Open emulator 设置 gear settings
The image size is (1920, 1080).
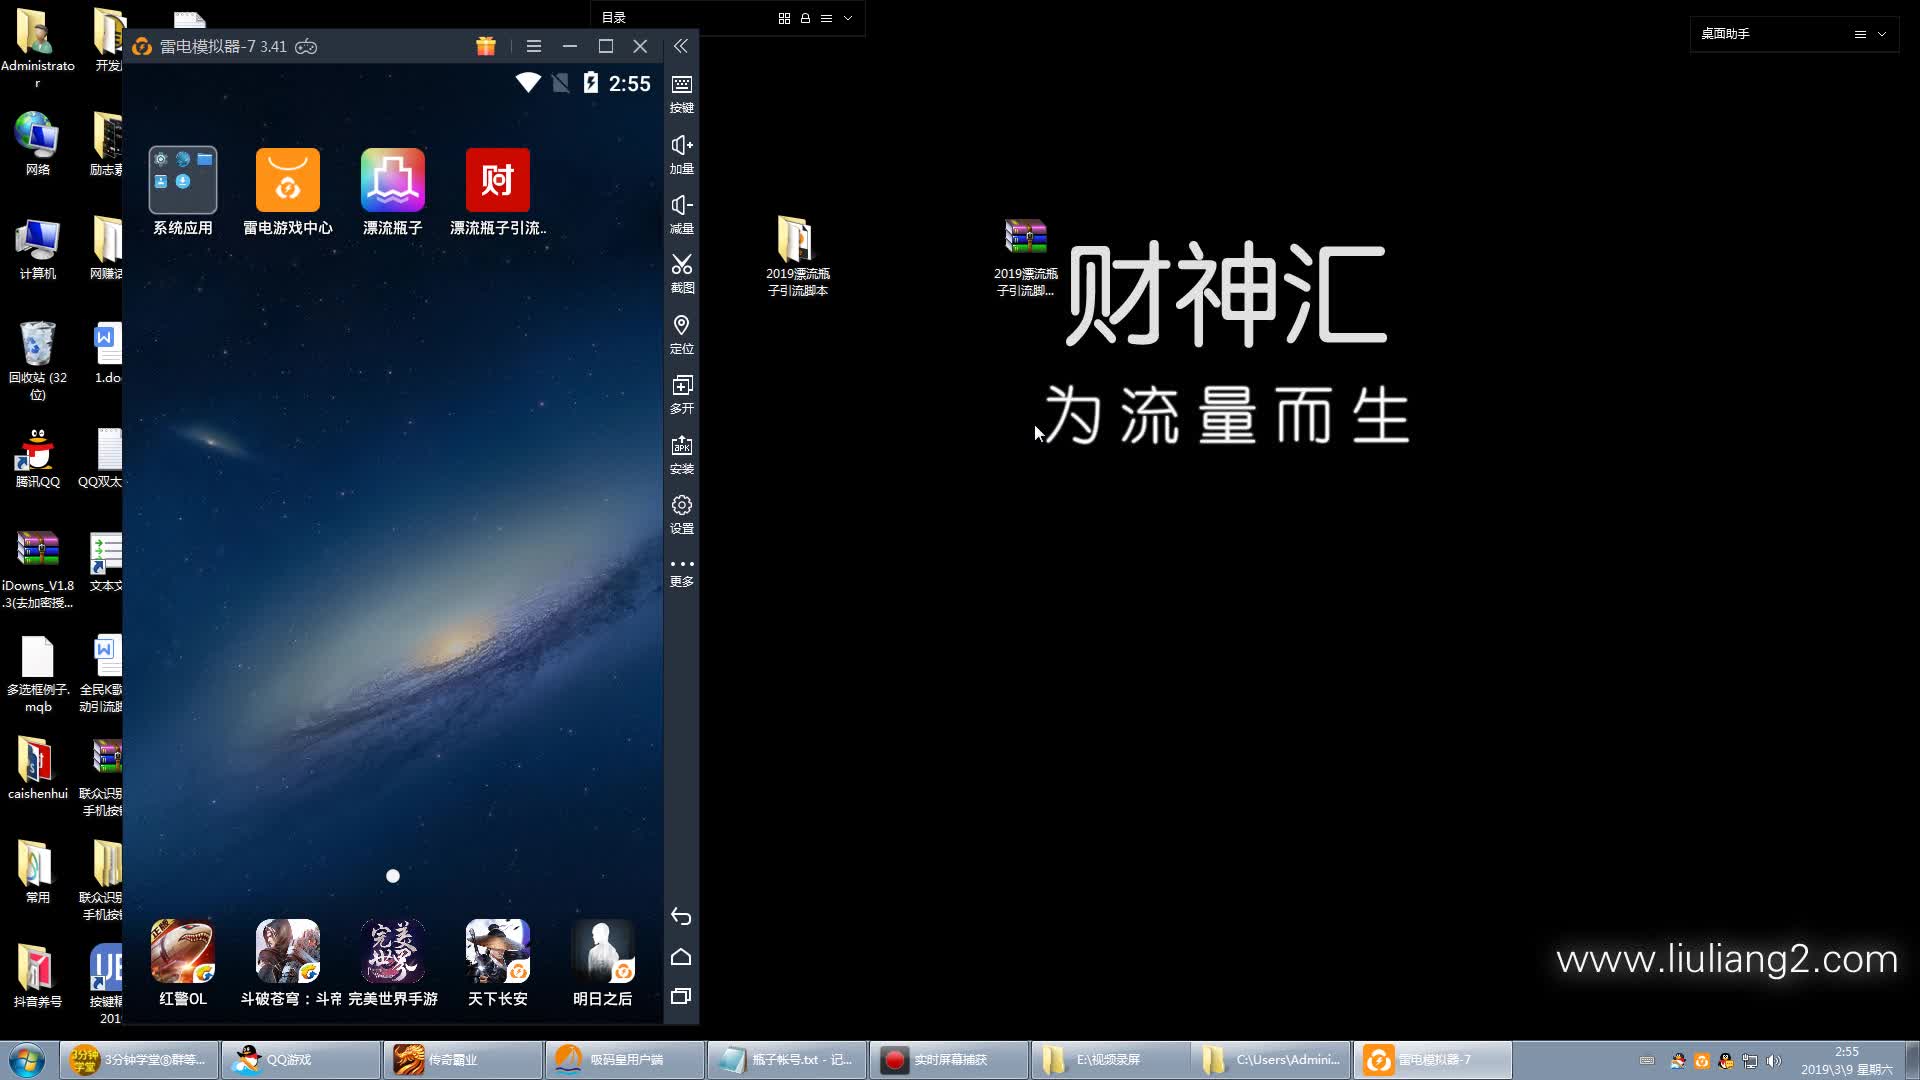682,514
